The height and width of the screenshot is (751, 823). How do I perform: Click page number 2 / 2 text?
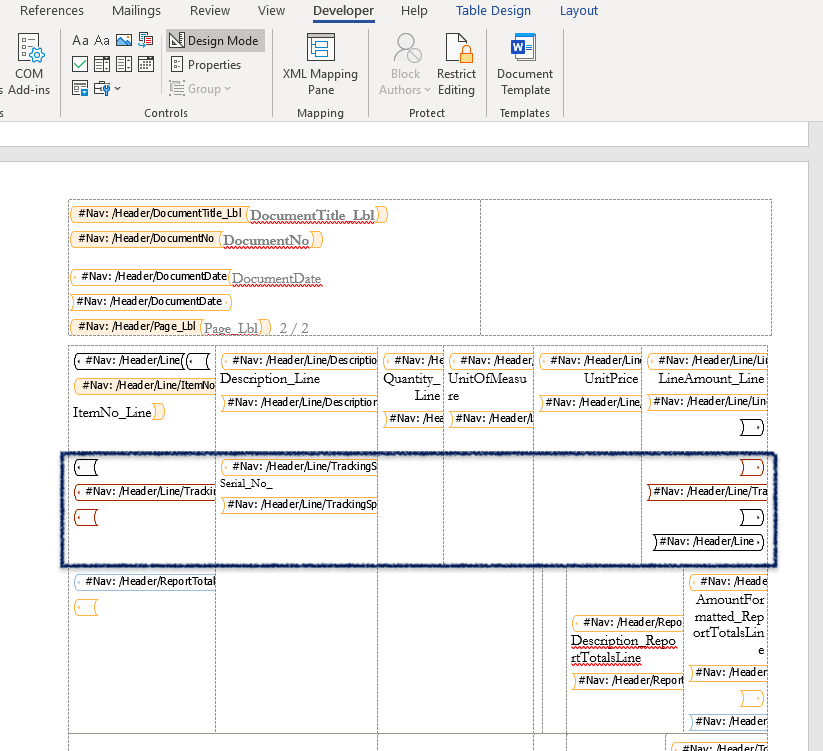pyautogui.click(x=293, y=329)
